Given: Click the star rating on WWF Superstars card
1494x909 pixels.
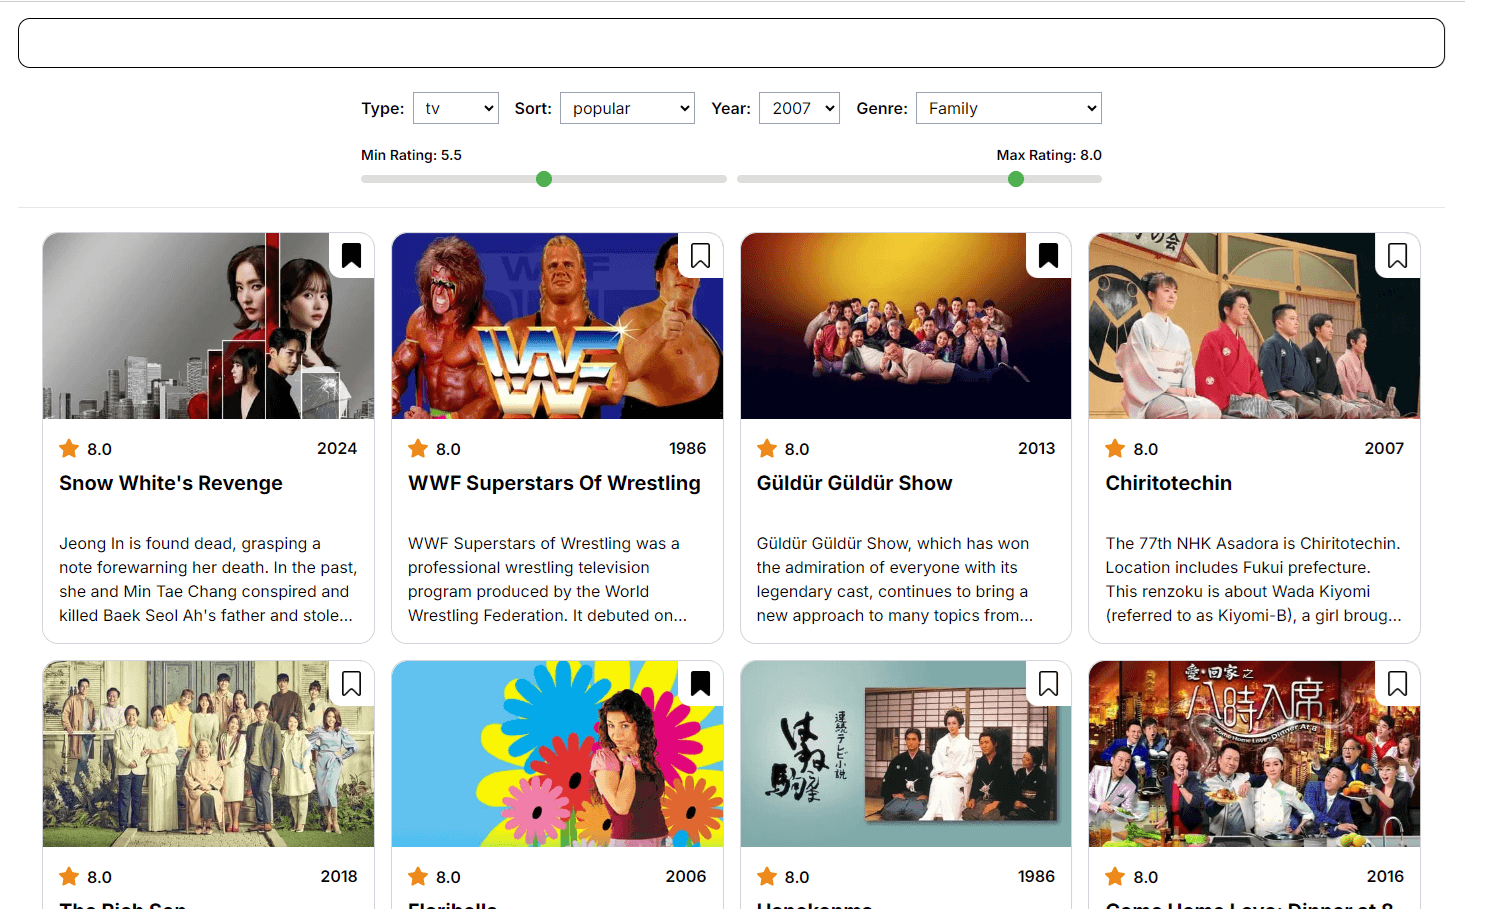Looking at the screenshot, I should [434, 449].
